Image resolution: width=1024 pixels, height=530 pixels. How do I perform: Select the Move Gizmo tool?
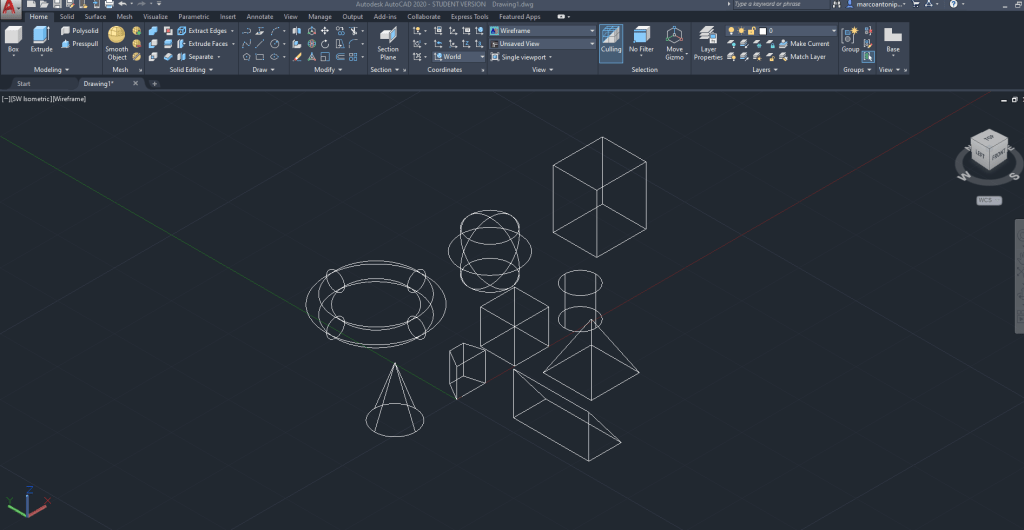tap(675, 41)
